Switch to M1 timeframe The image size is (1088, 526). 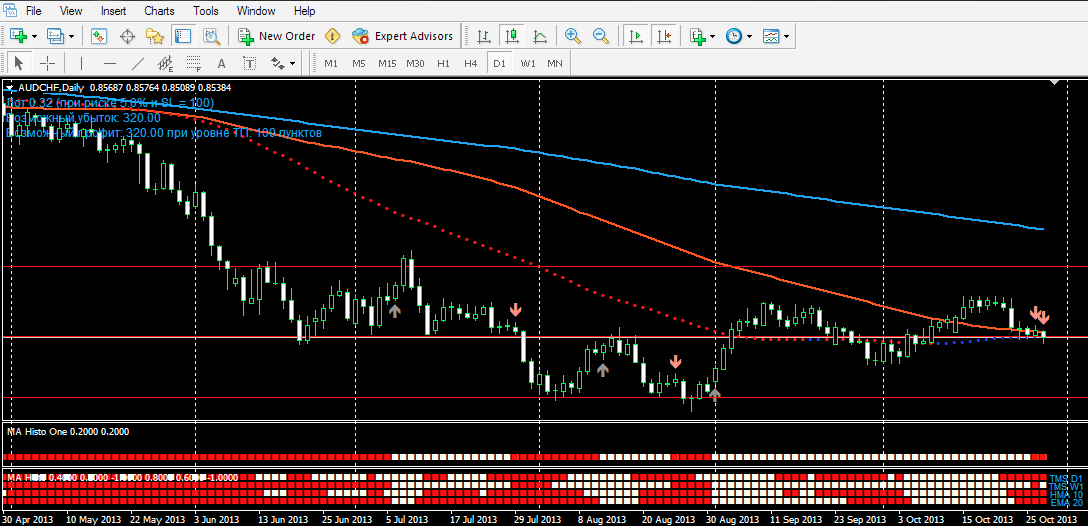point(331,63)
